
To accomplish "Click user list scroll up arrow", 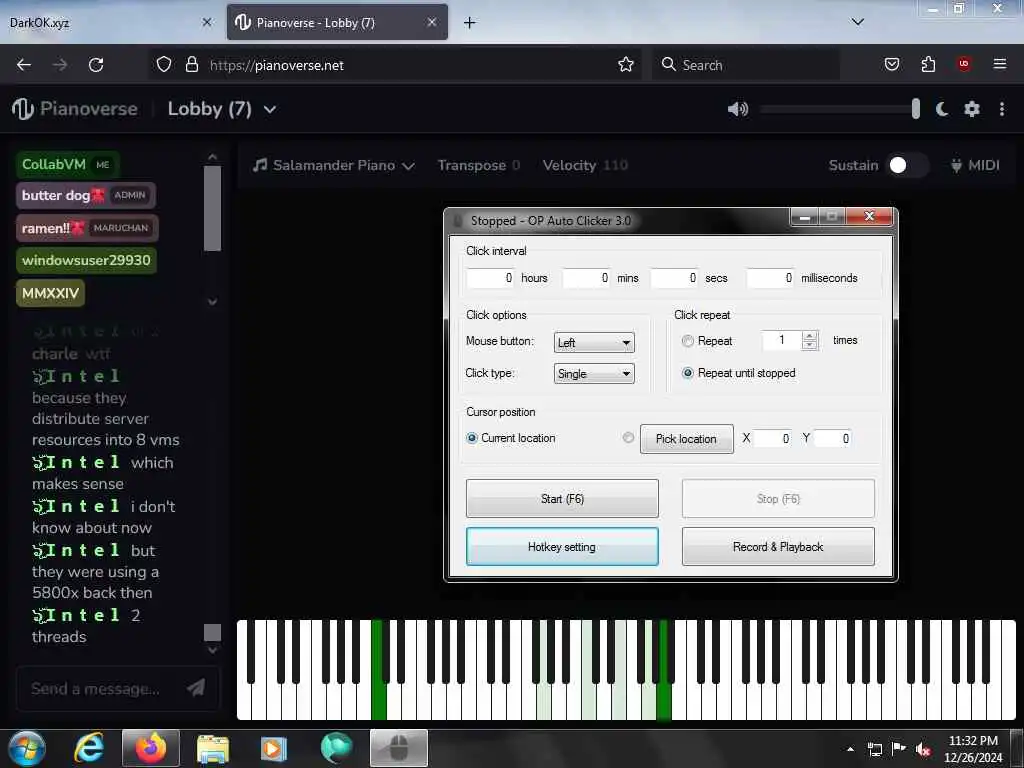I will [x=212, y=157].
